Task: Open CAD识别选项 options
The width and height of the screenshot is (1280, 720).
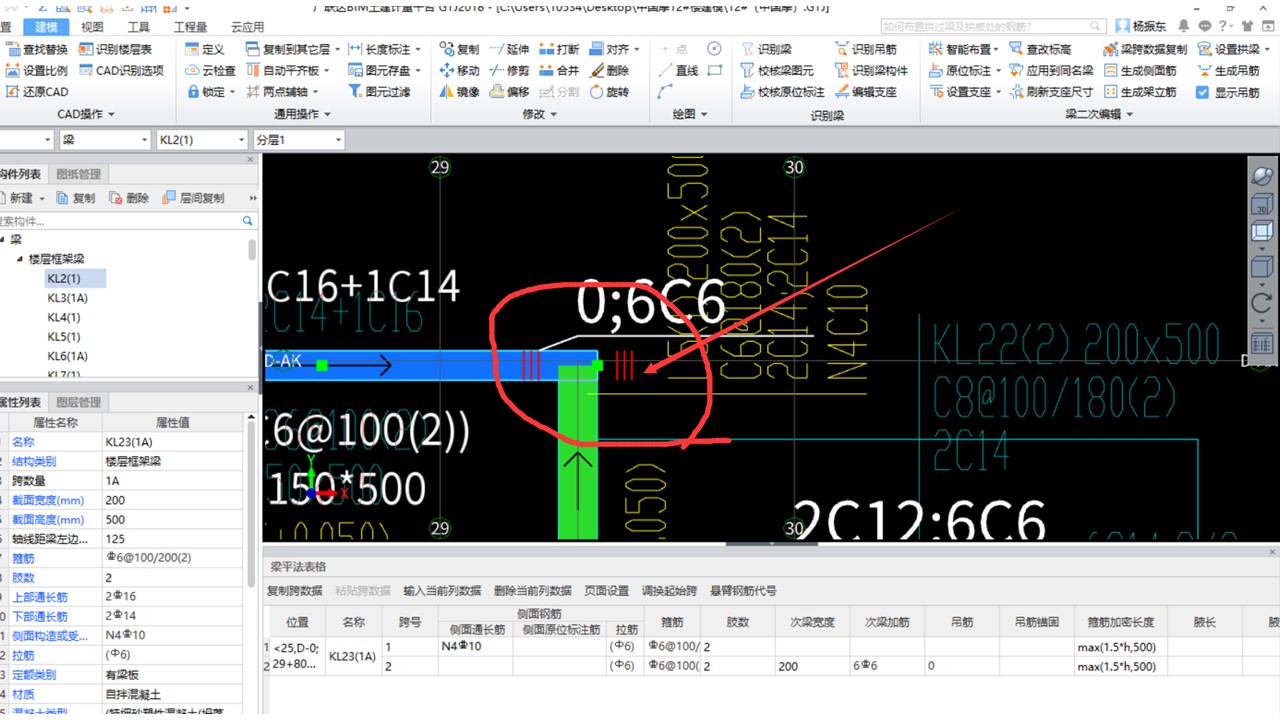Action: (120, 70)
